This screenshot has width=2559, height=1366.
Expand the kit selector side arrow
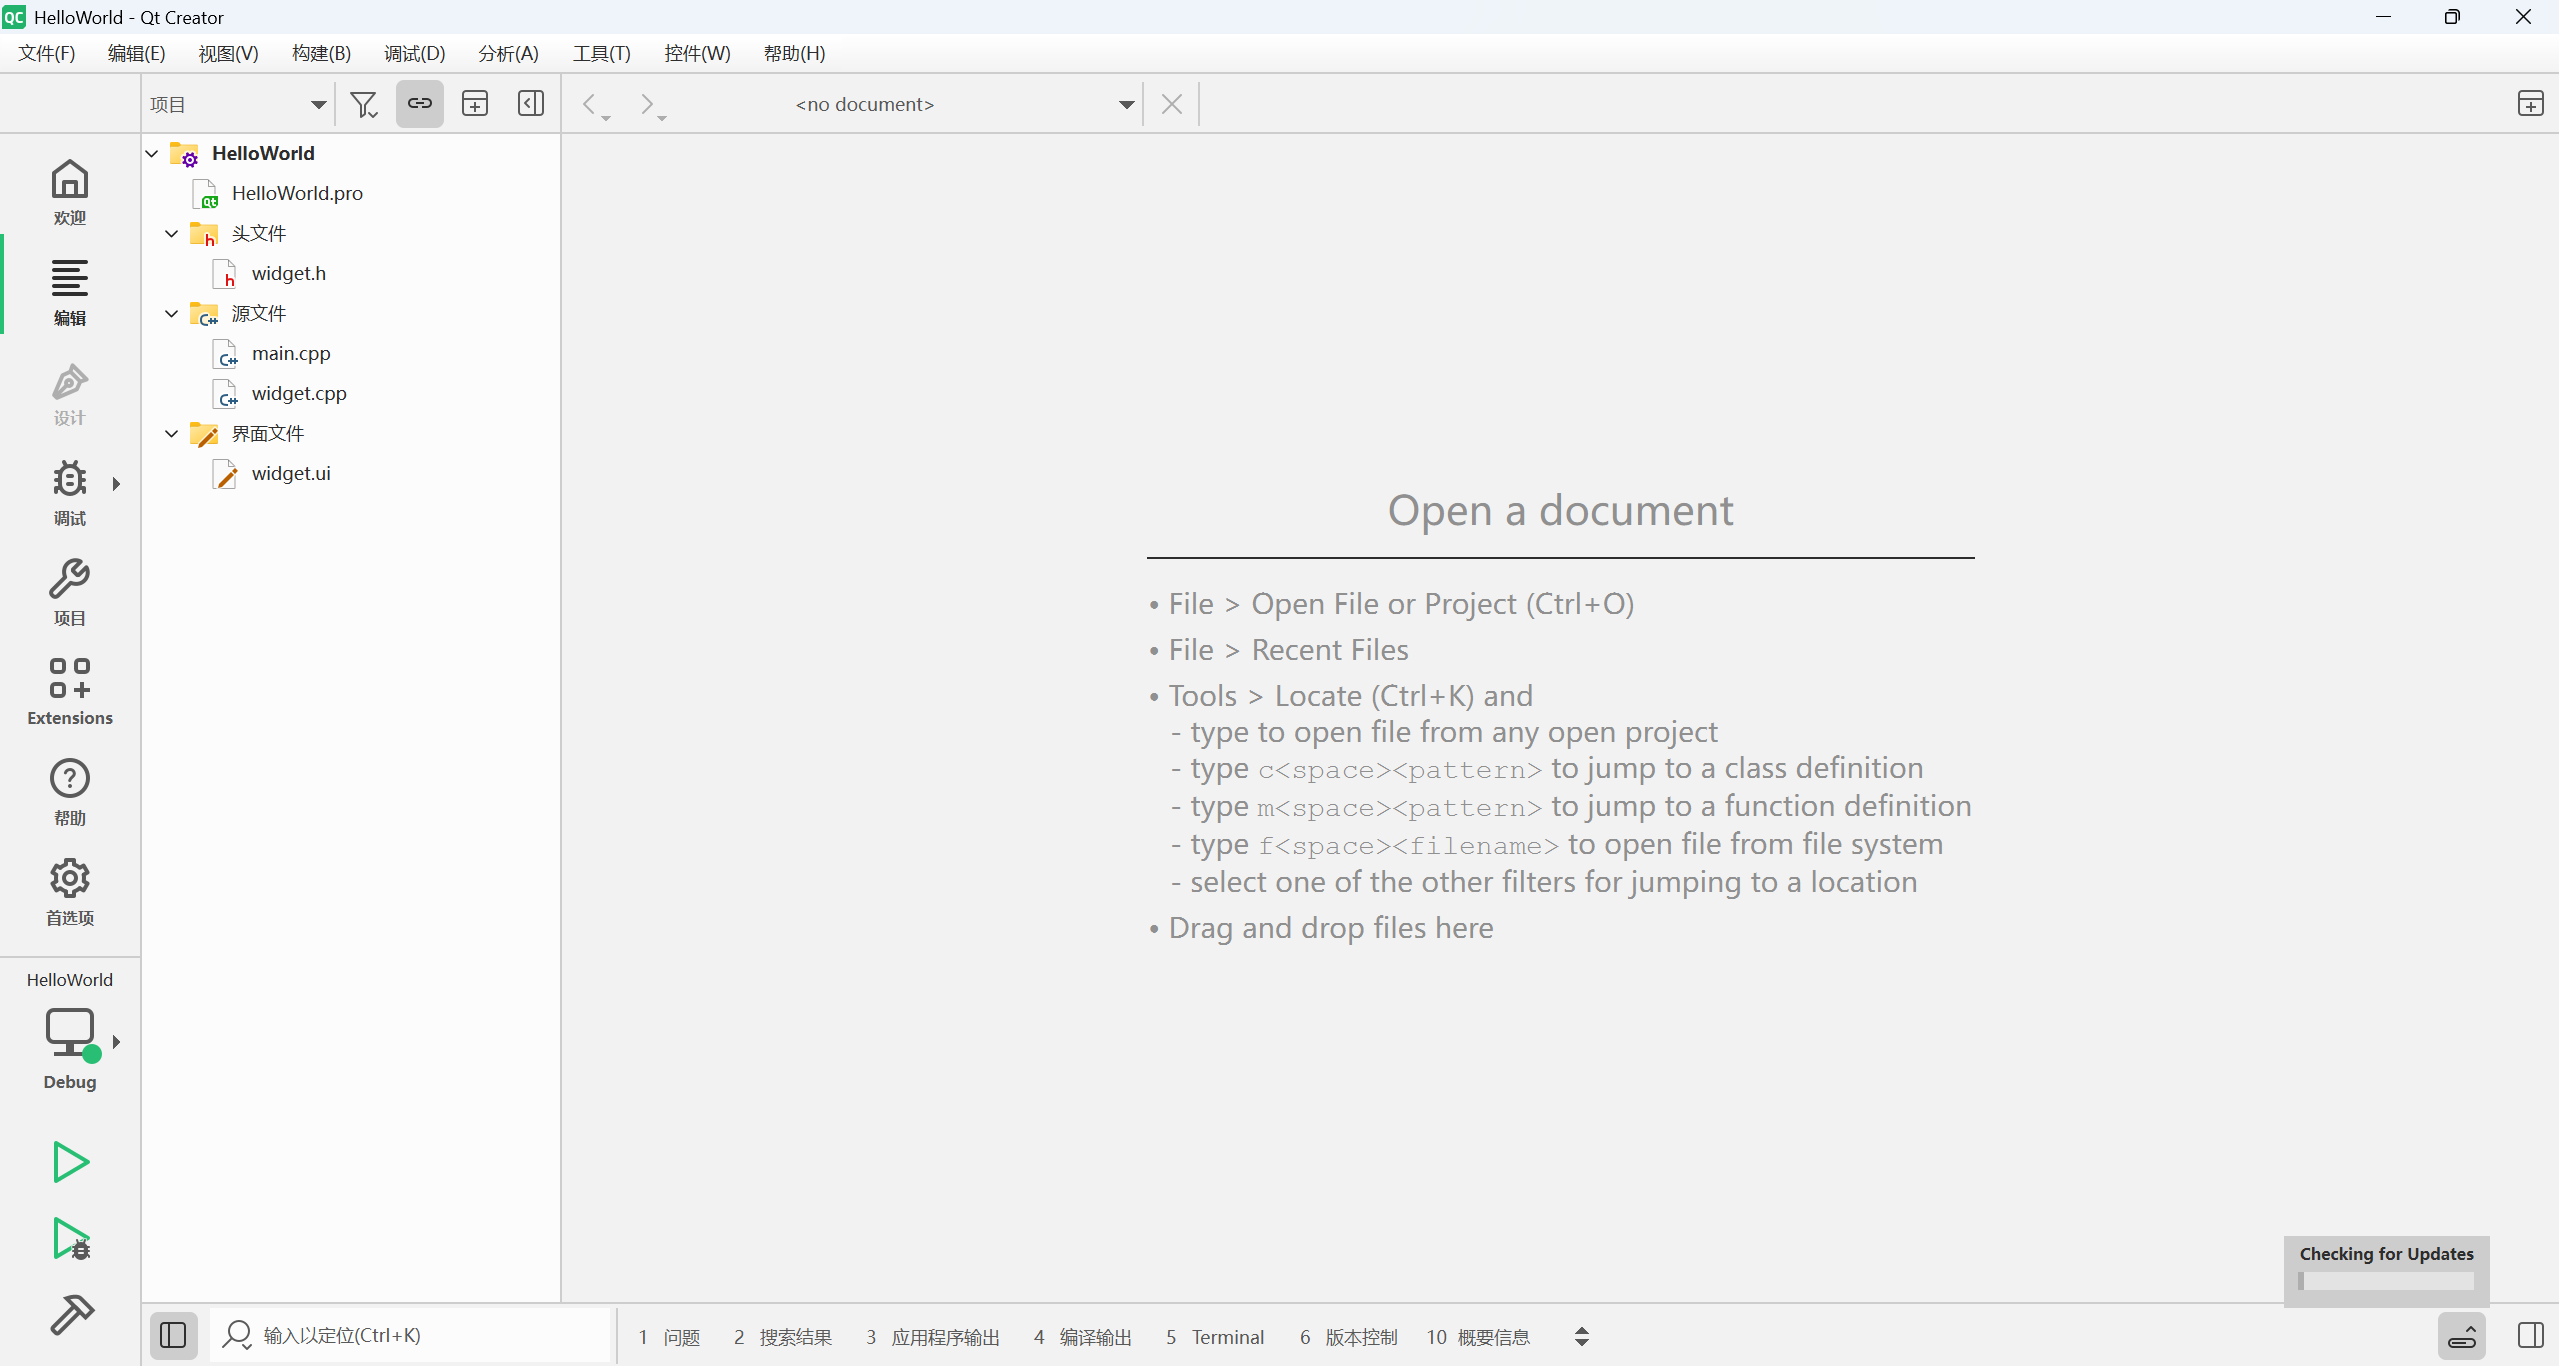pyautogui.click(x=116, y=1042)
